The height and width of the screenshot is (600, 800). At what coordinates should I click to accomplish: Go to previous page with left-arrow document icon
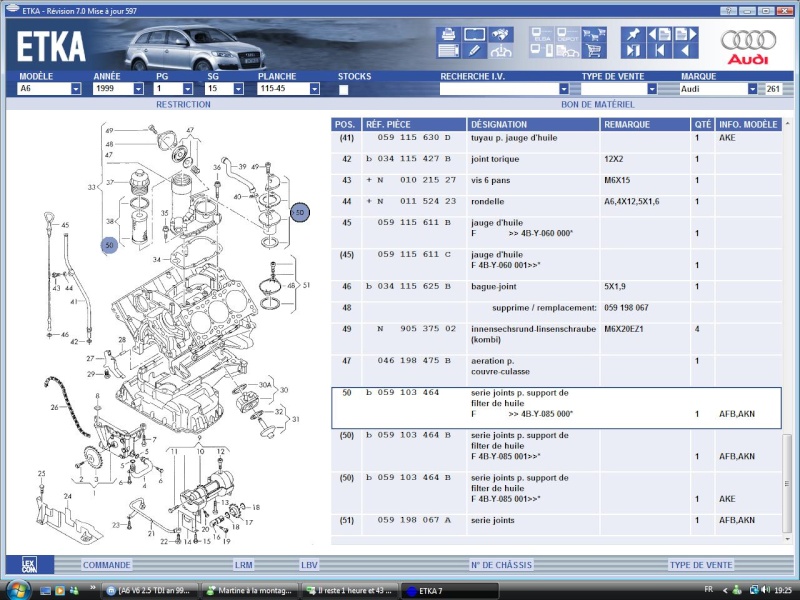(659, 35)
